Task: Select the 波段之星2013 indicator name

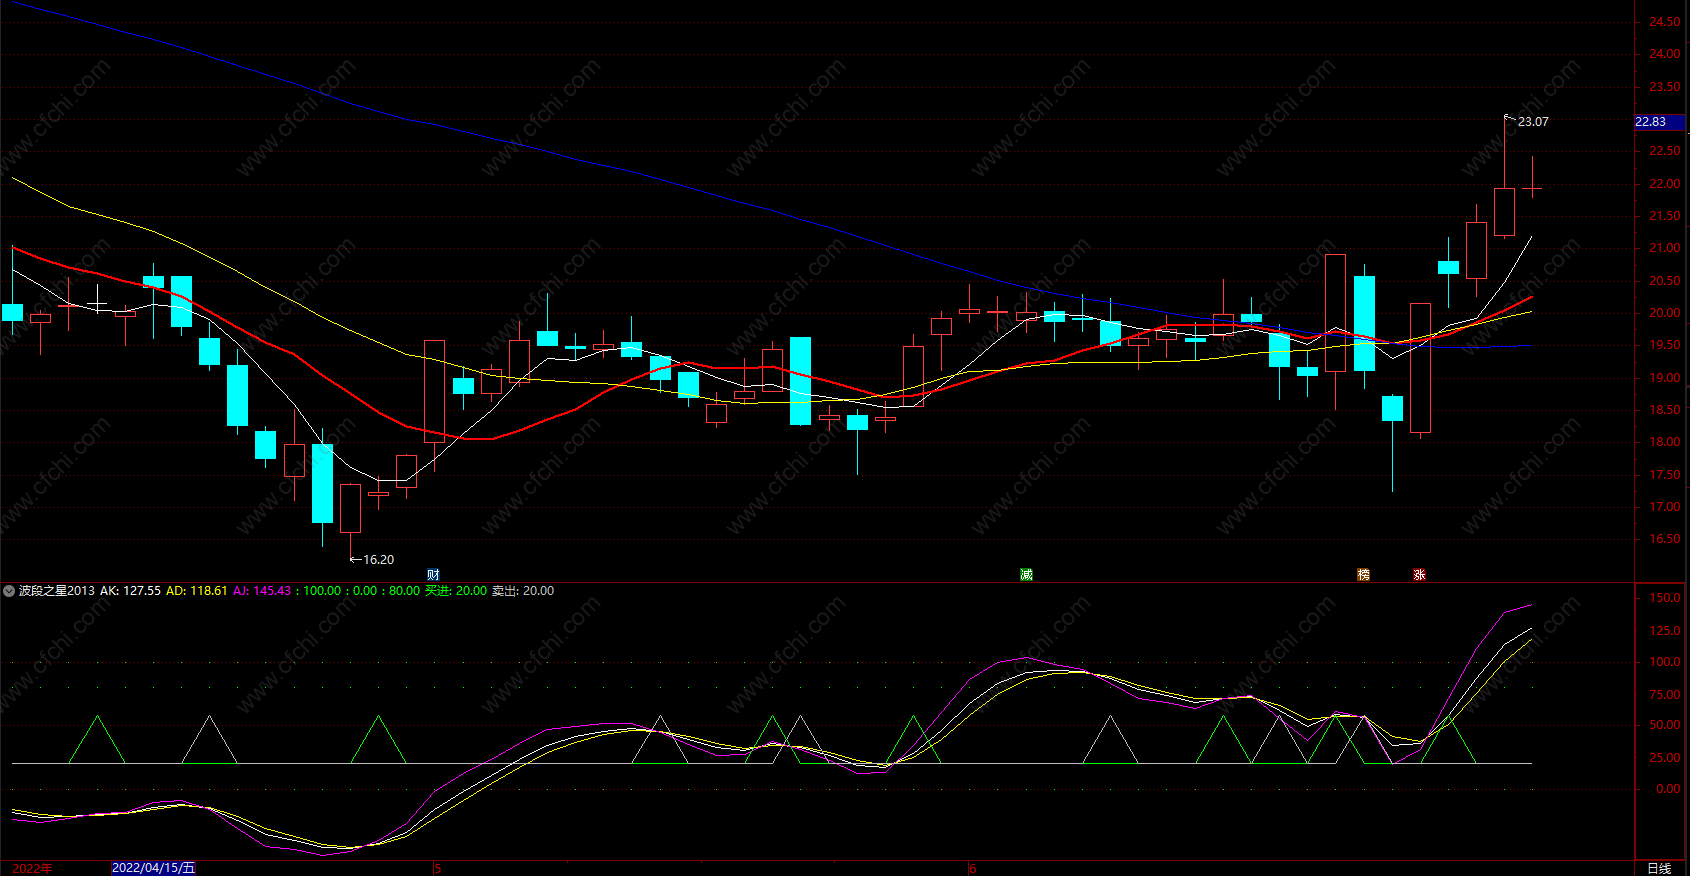Action: point(57,591)
